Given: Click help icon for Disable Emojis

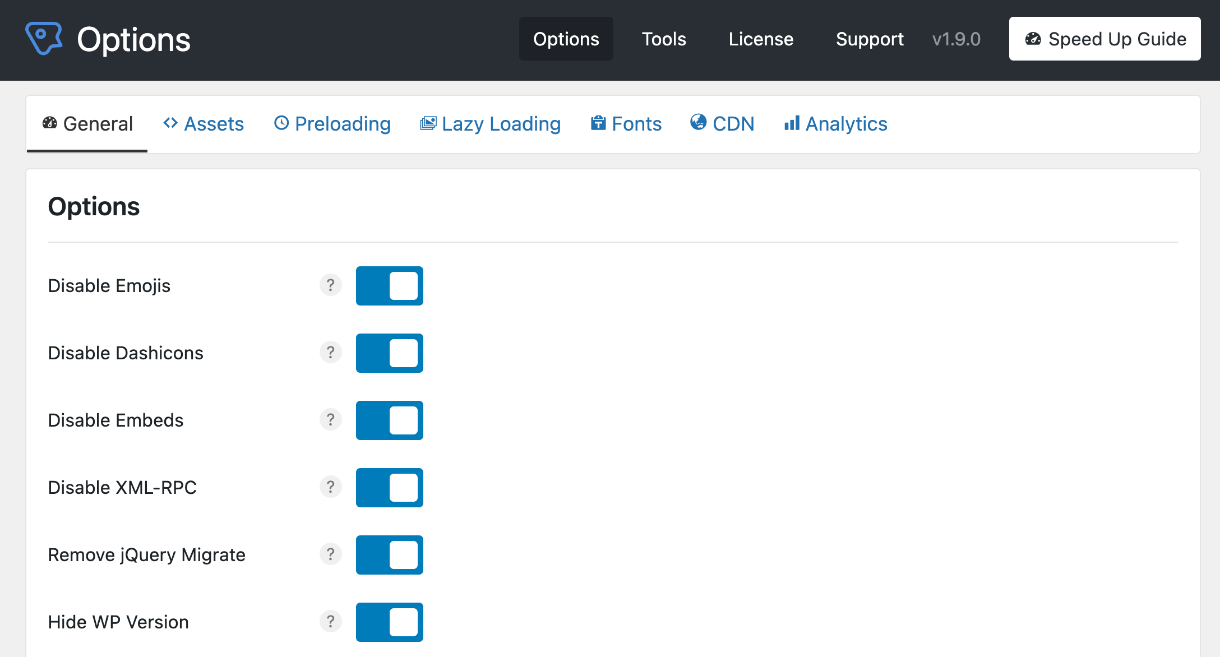Looking at the screenshot, I should tap(331, 285).
